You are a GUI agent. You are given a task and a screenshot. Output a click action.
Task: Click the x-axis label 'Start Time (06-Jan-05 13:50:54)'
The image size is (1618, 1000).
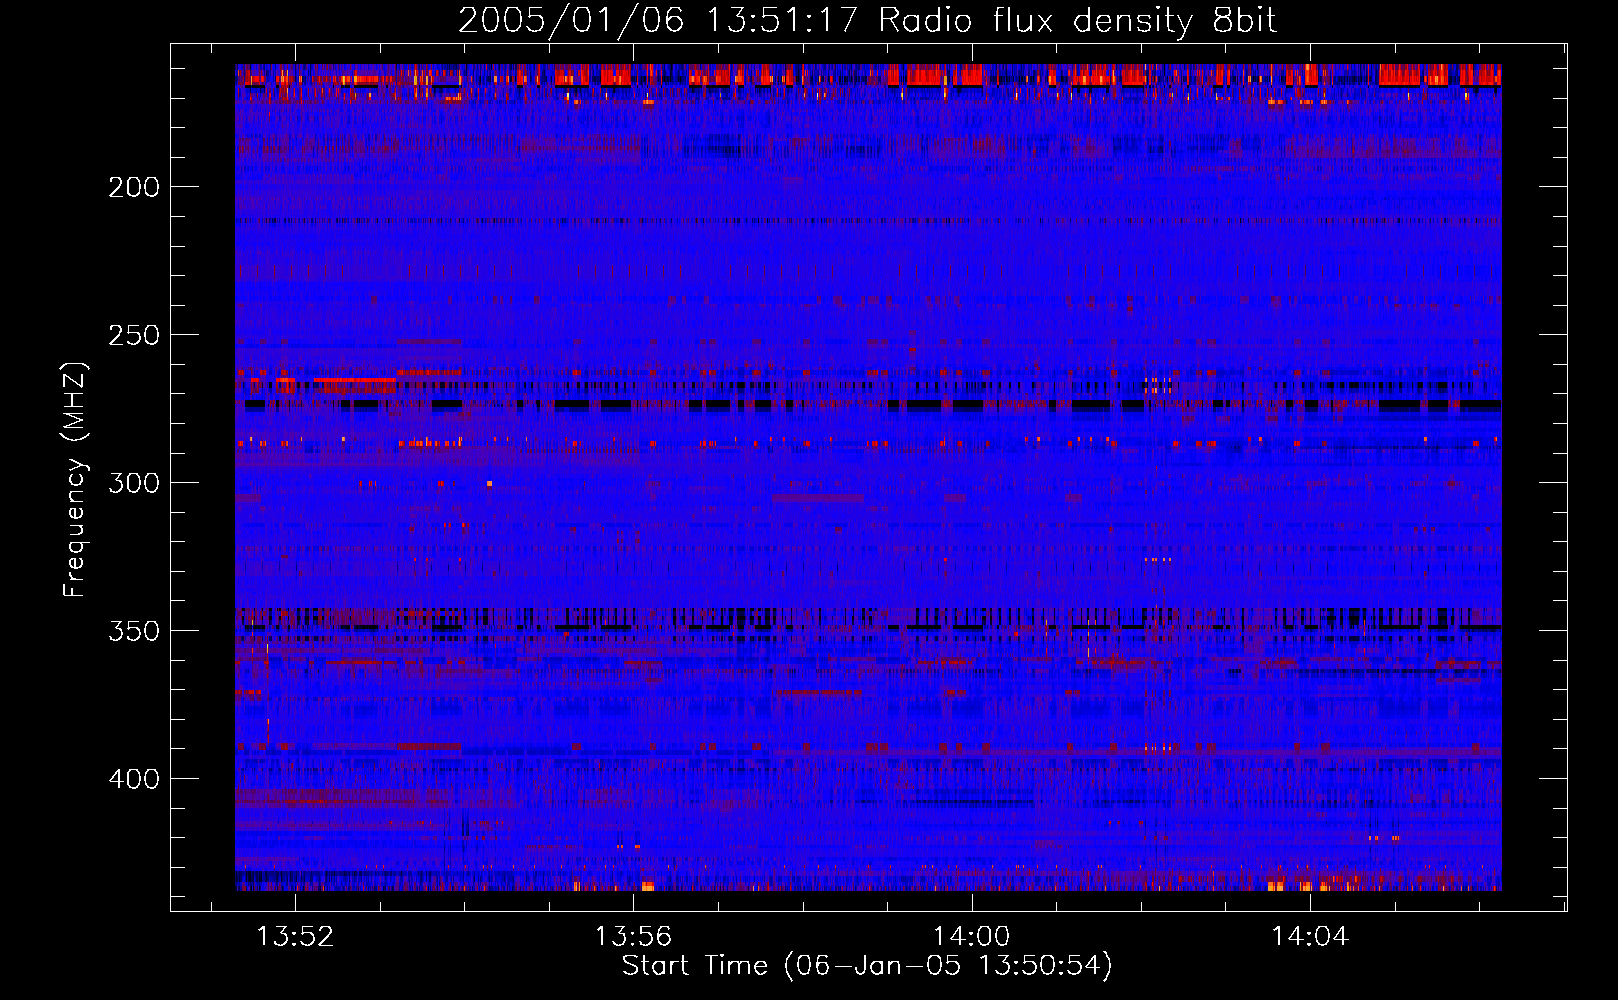point(867,965)
